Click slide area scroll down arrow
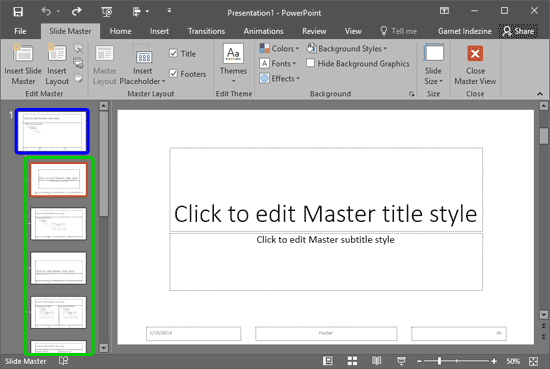 coord(543,314)
